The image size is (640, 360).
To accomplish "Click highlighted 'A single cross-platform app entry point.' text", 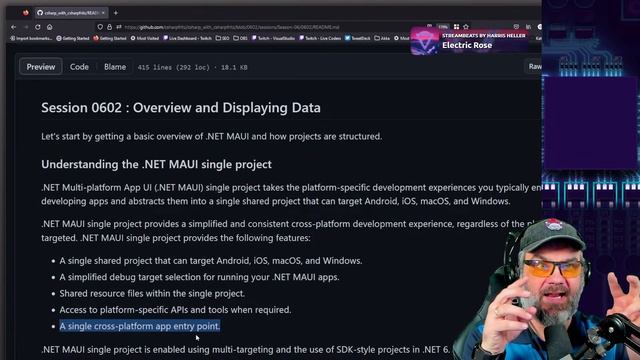I will pos(140,326).
